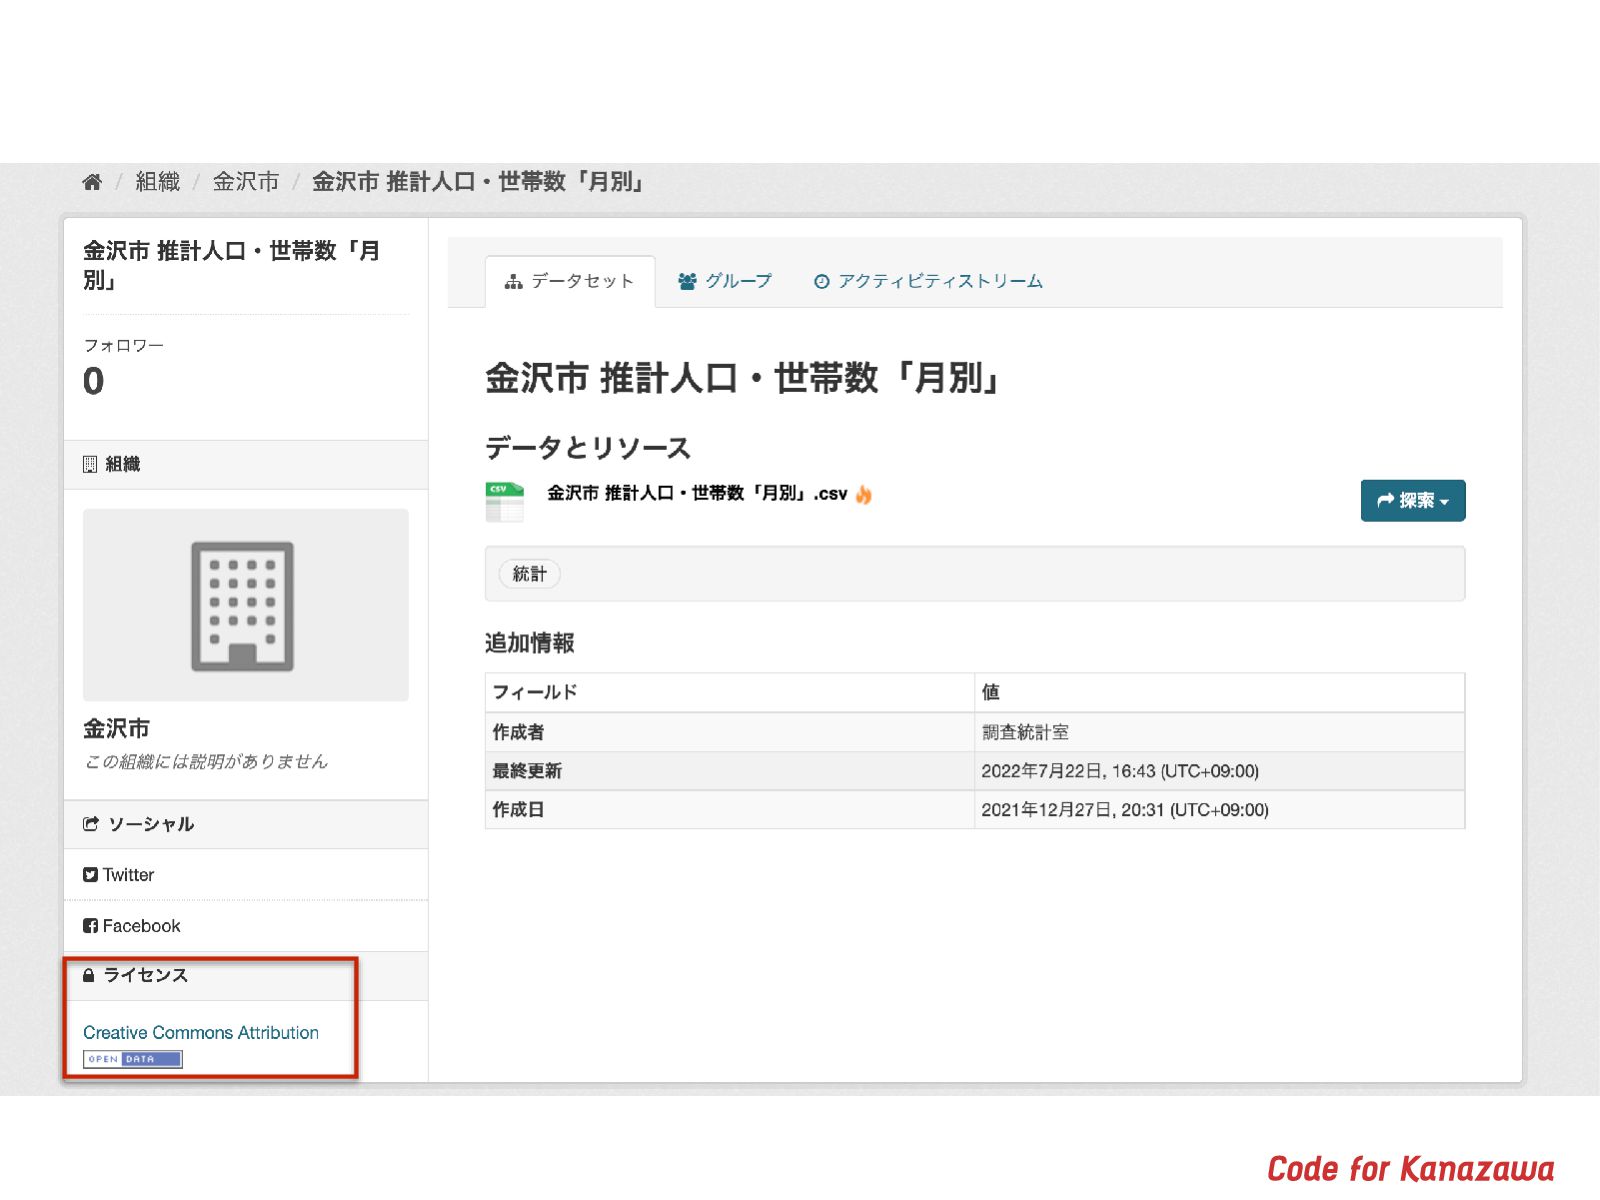Share on Twitter
1600x1200 pixels.
pyautogui.click(x=119, y=875)
